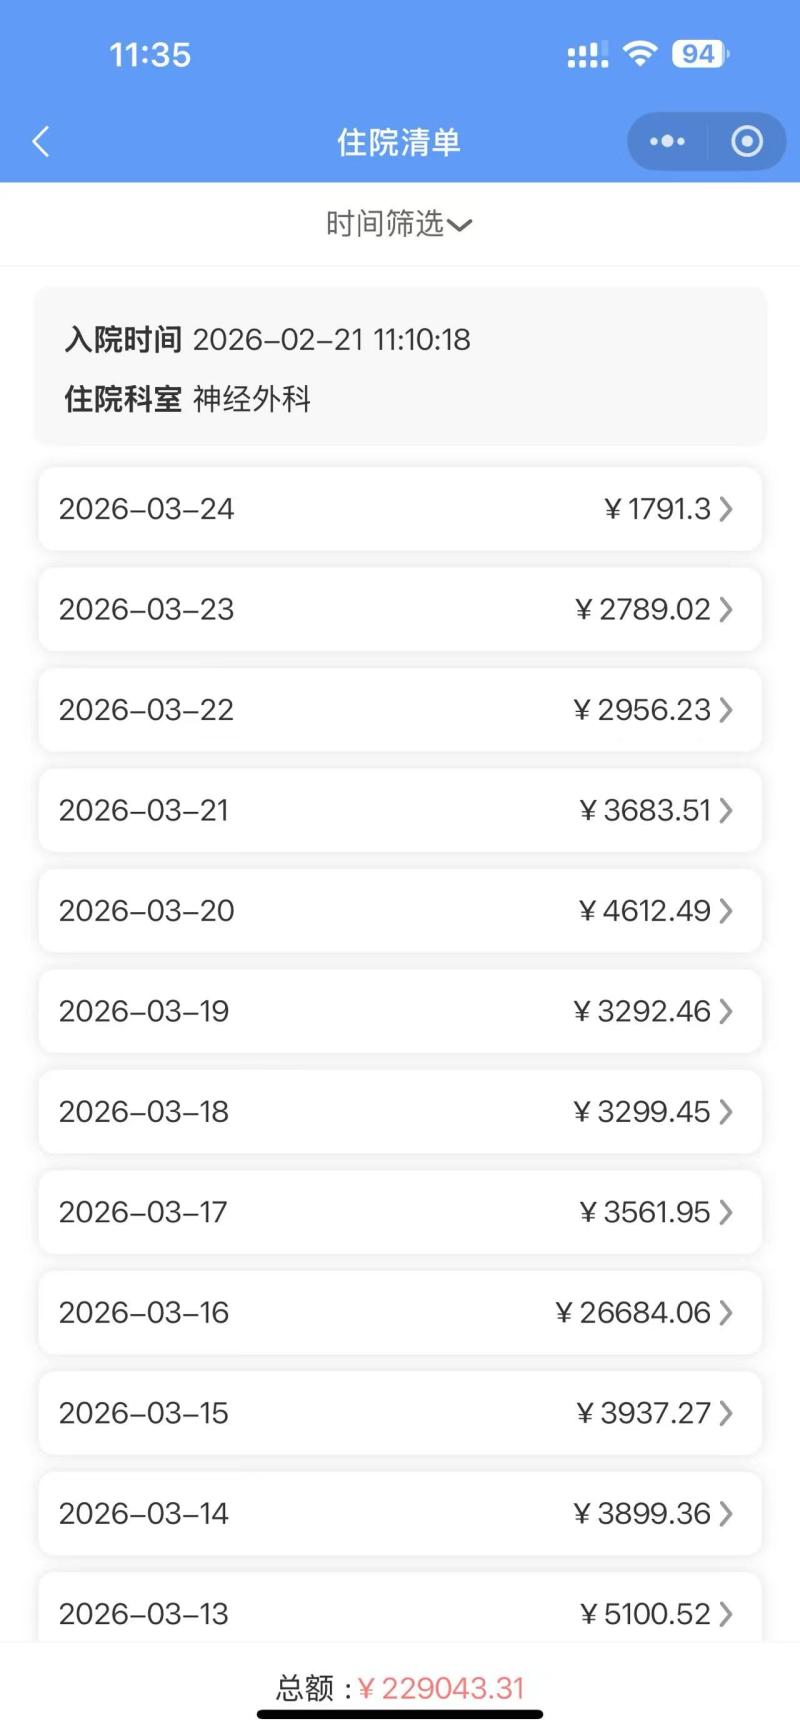Tap chevron beside ¥2789.02 amount
This screenshot has height=1734, width=800.
coord(726,609)
